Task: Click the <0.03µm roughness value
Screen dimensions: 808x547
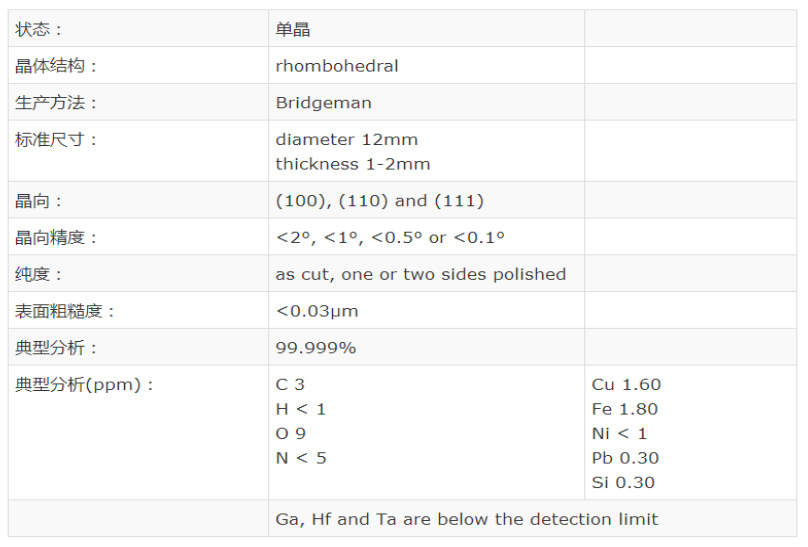Action: (x=317, y=311)
